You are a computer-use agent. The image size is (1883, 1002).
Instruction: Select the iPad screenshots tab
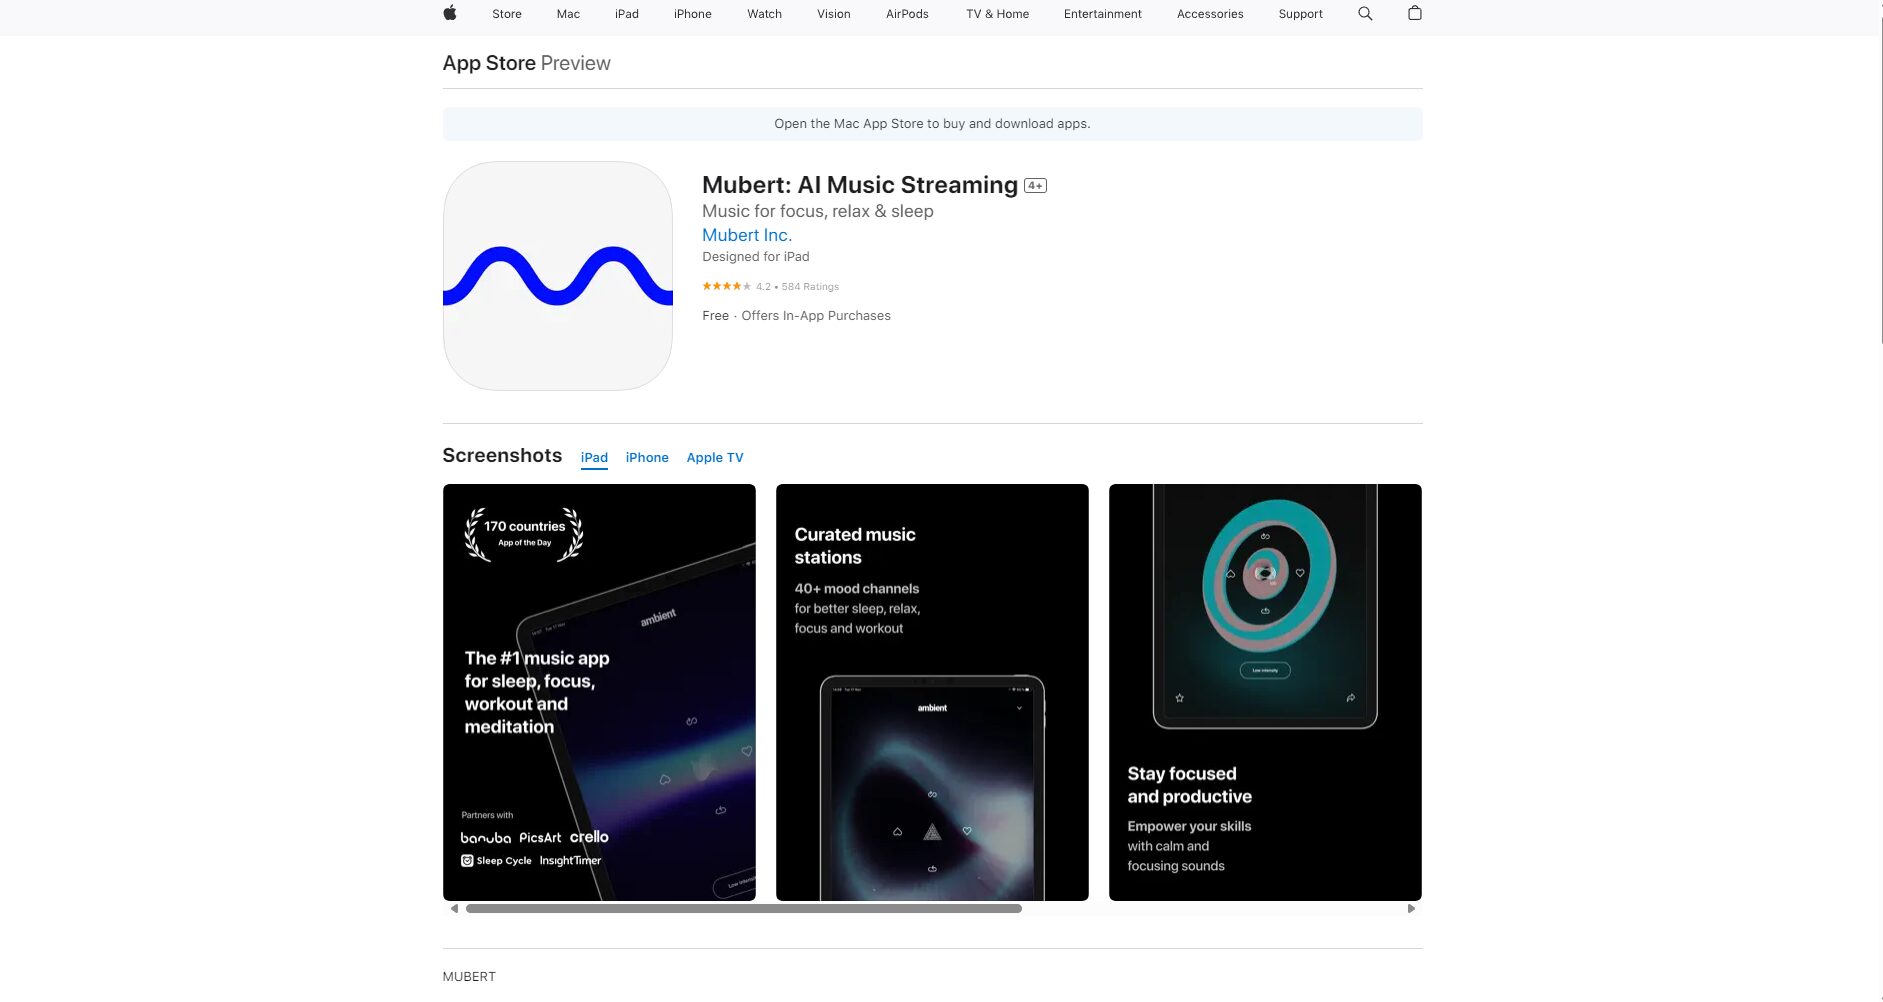(x=594, y=458)
